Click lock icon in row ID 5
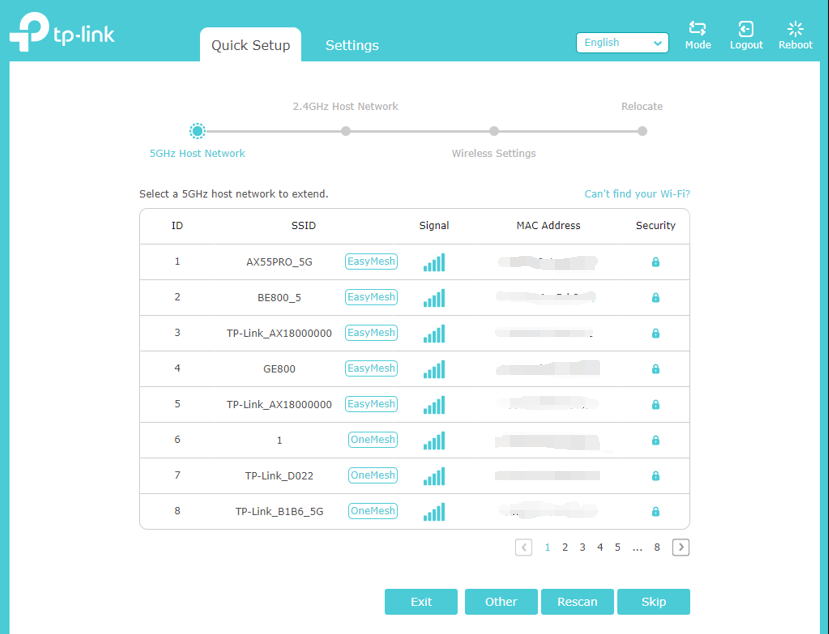 click(655, 405)
